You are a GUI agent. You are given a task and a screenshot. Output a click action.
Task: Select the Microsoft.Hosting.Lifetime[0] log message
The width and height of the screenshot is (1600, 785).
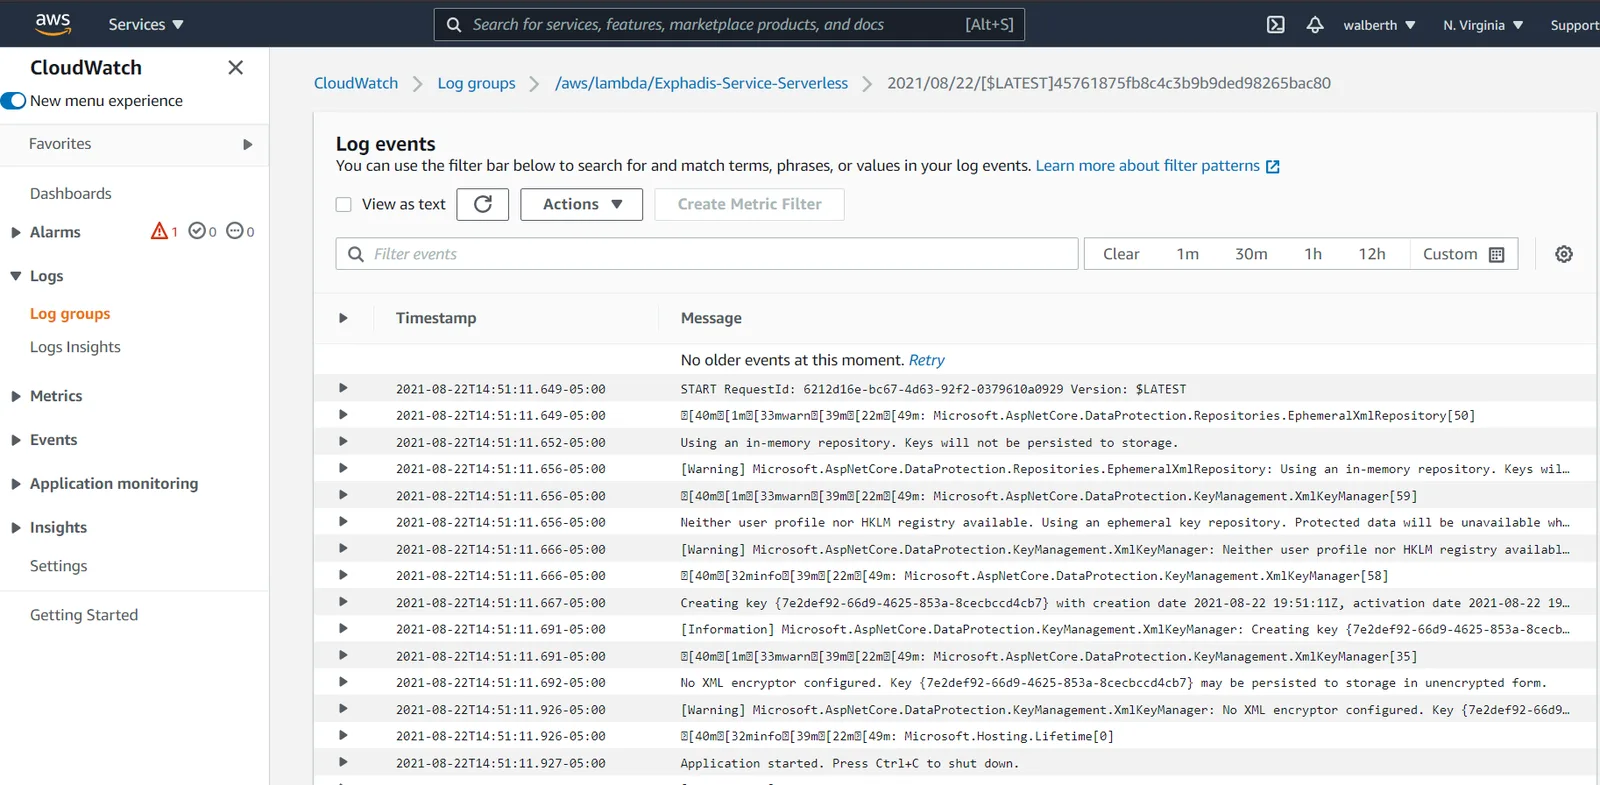[897, 736]
